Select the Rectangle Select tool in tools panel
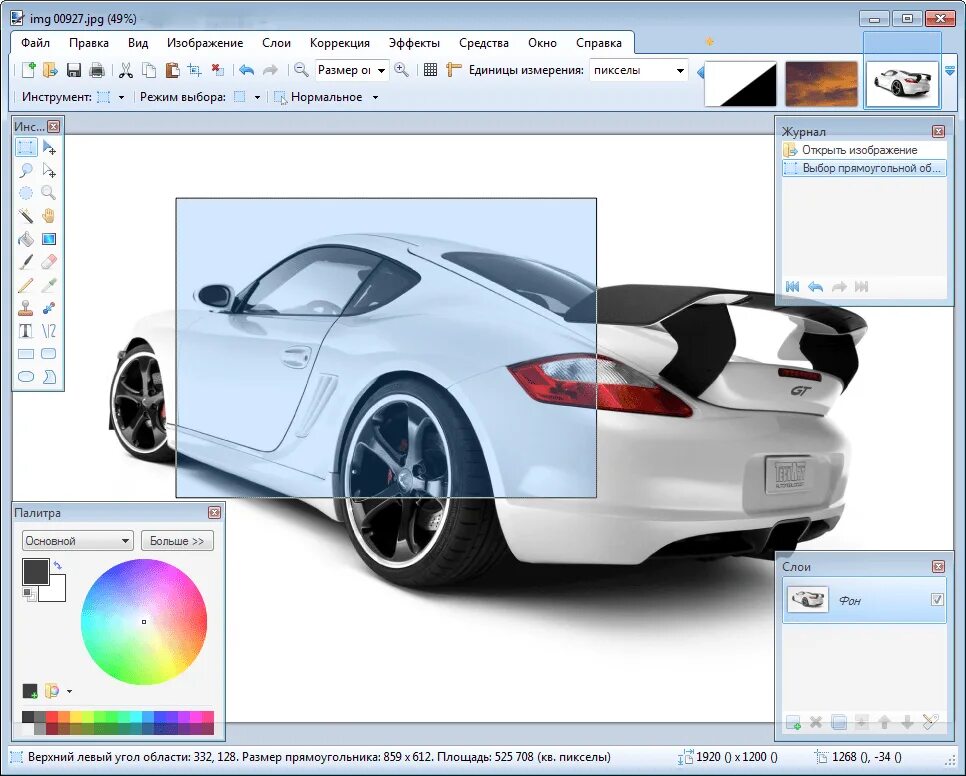Screen dimensions: 966x776 coord(26,147)
